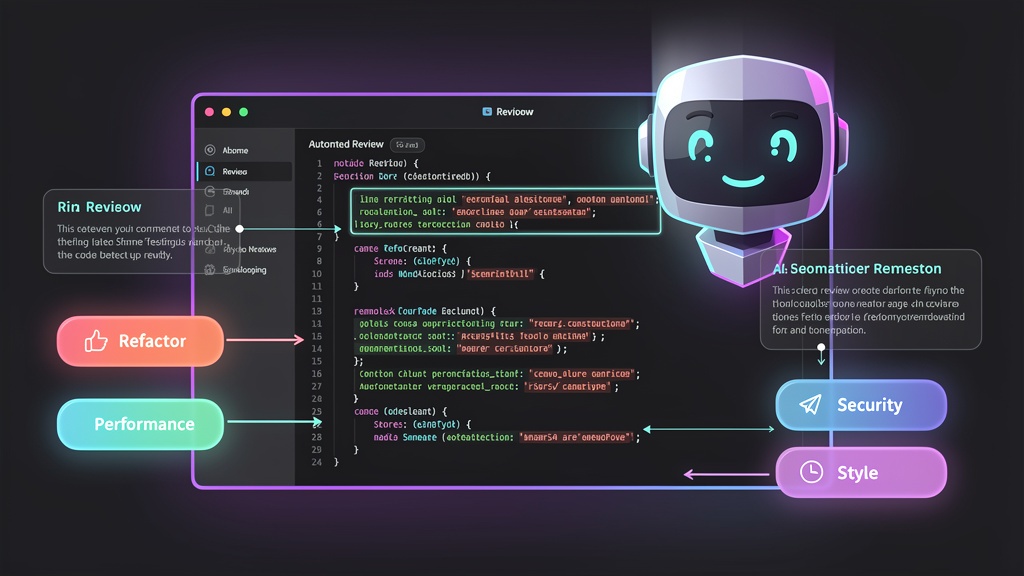
Task: Click the Rin Review card description text
Action: click(144, 242)
